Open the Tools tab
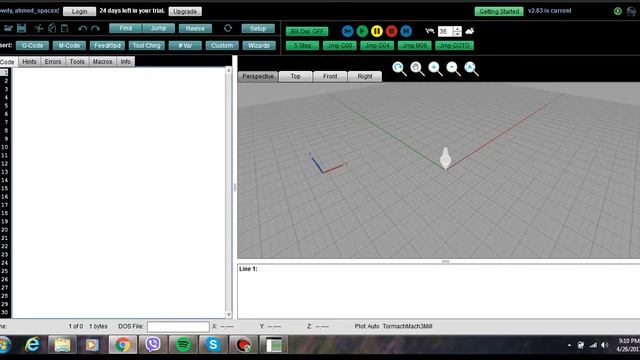Image resolution: width=640 pixels, height=360 pixels. click(x=77, y=62)
